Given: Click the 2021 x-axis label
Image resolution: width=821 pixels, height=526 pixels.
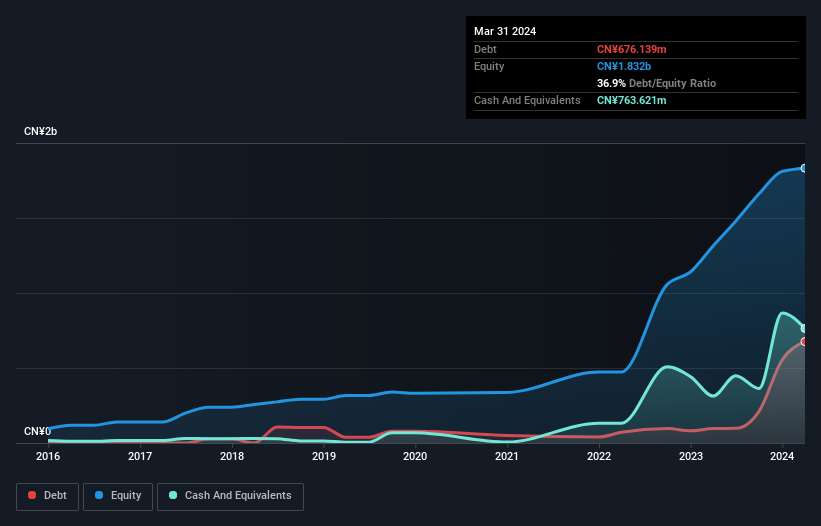Looking at the screenshot, I should [x=507, y=456].
